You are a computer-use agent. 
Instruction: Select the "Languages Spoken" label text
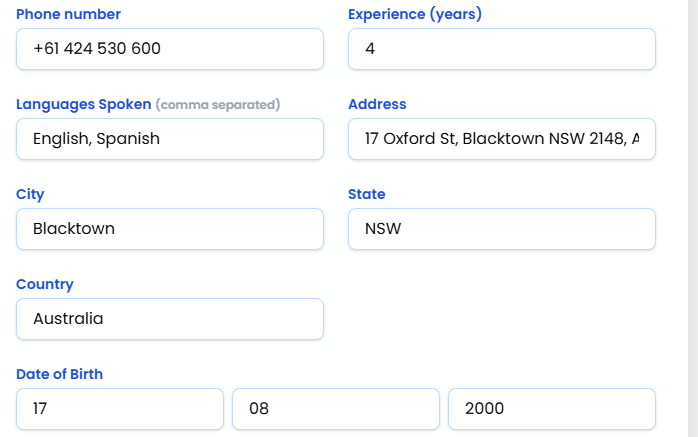(84, 104)
